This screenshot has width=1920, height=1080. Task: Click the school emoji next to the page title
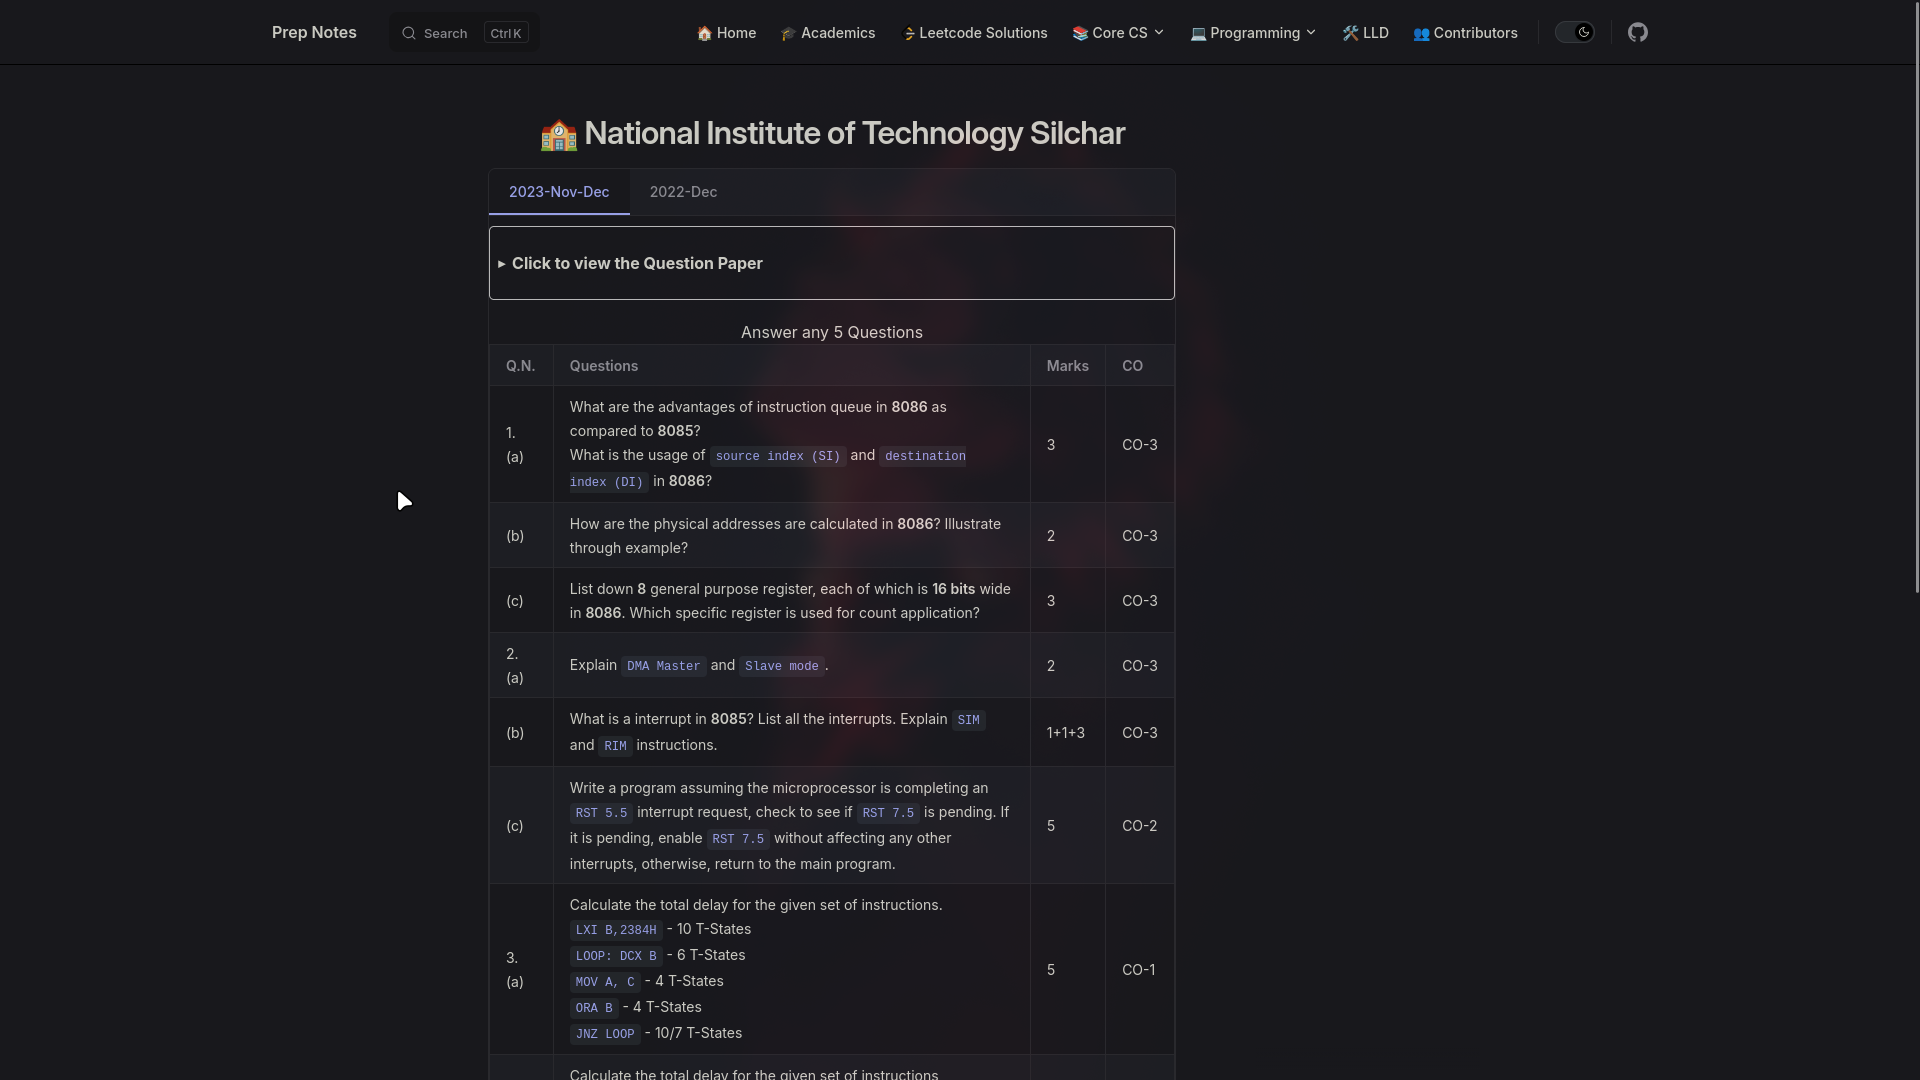click(x=558, y=135)
